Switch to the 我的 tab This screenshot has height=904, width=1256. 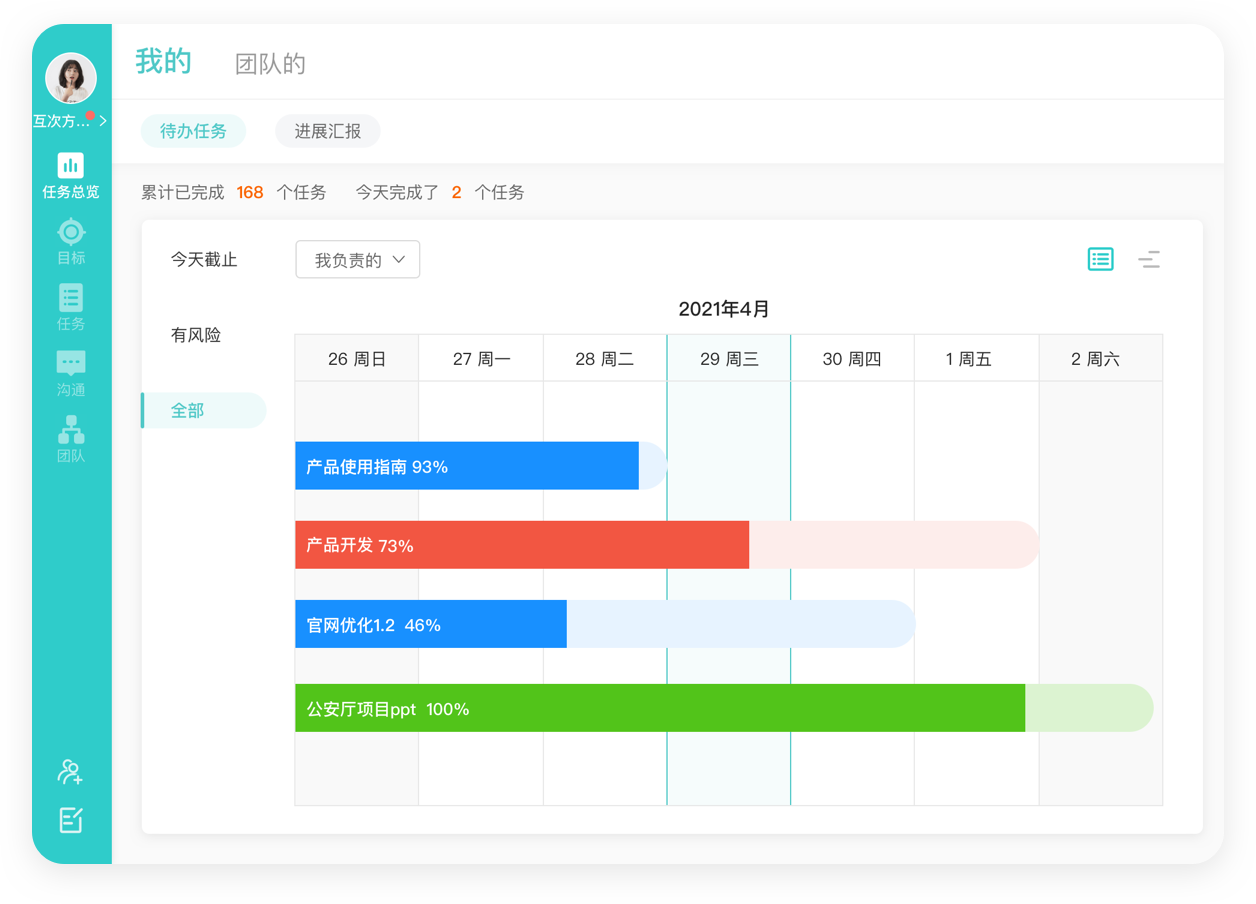163,62
